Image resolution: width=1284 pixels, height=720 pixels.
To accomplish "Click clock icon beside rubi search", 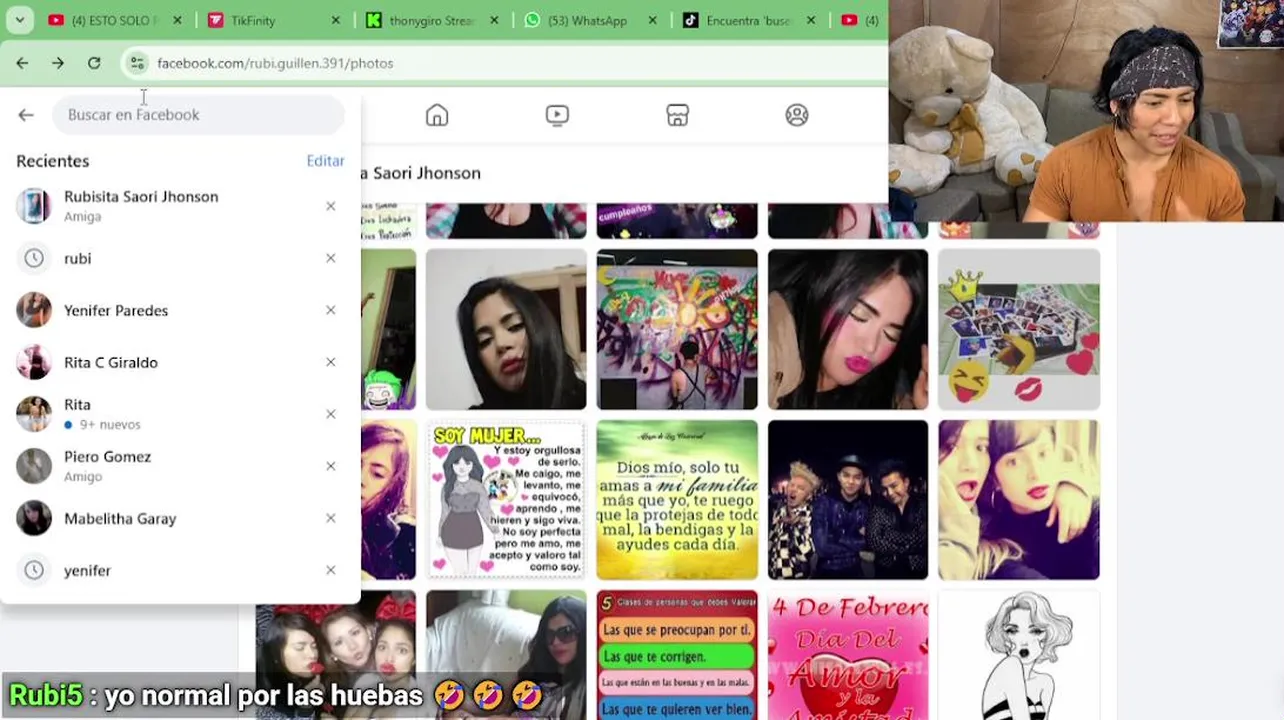I will 34,258.
